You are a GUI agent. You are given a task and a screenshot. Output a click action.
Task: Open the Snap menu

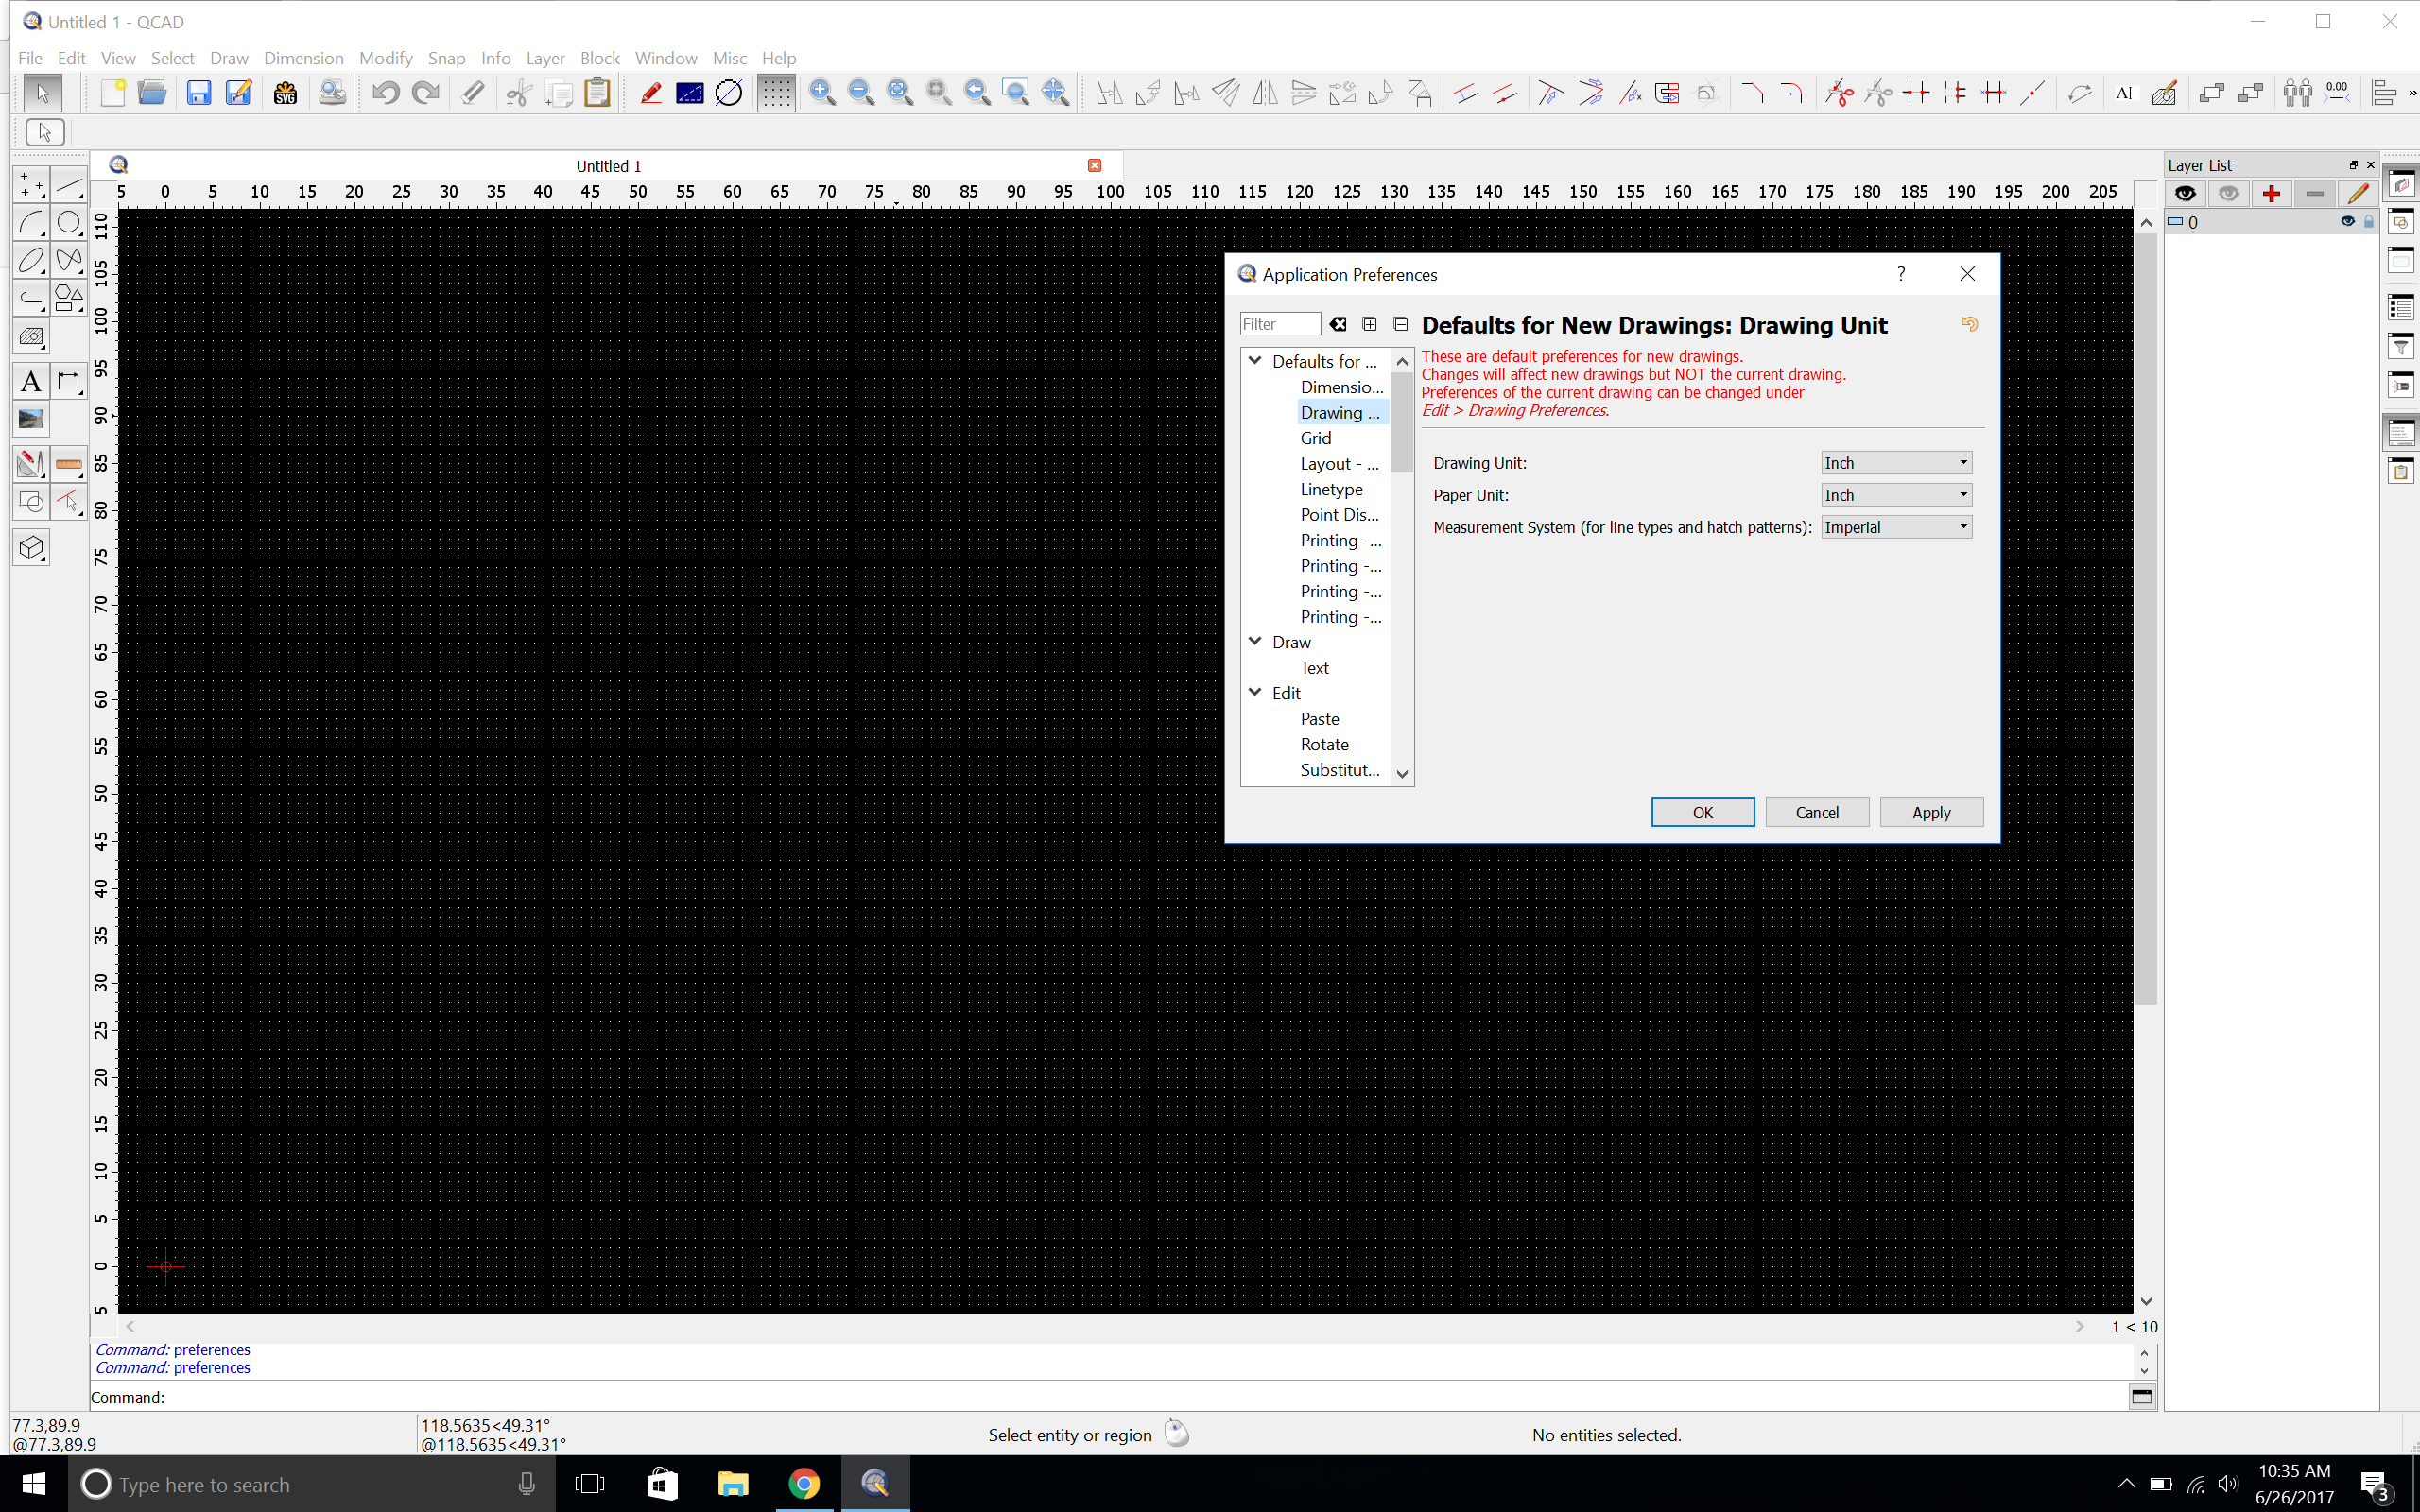[x=446, y=58]
